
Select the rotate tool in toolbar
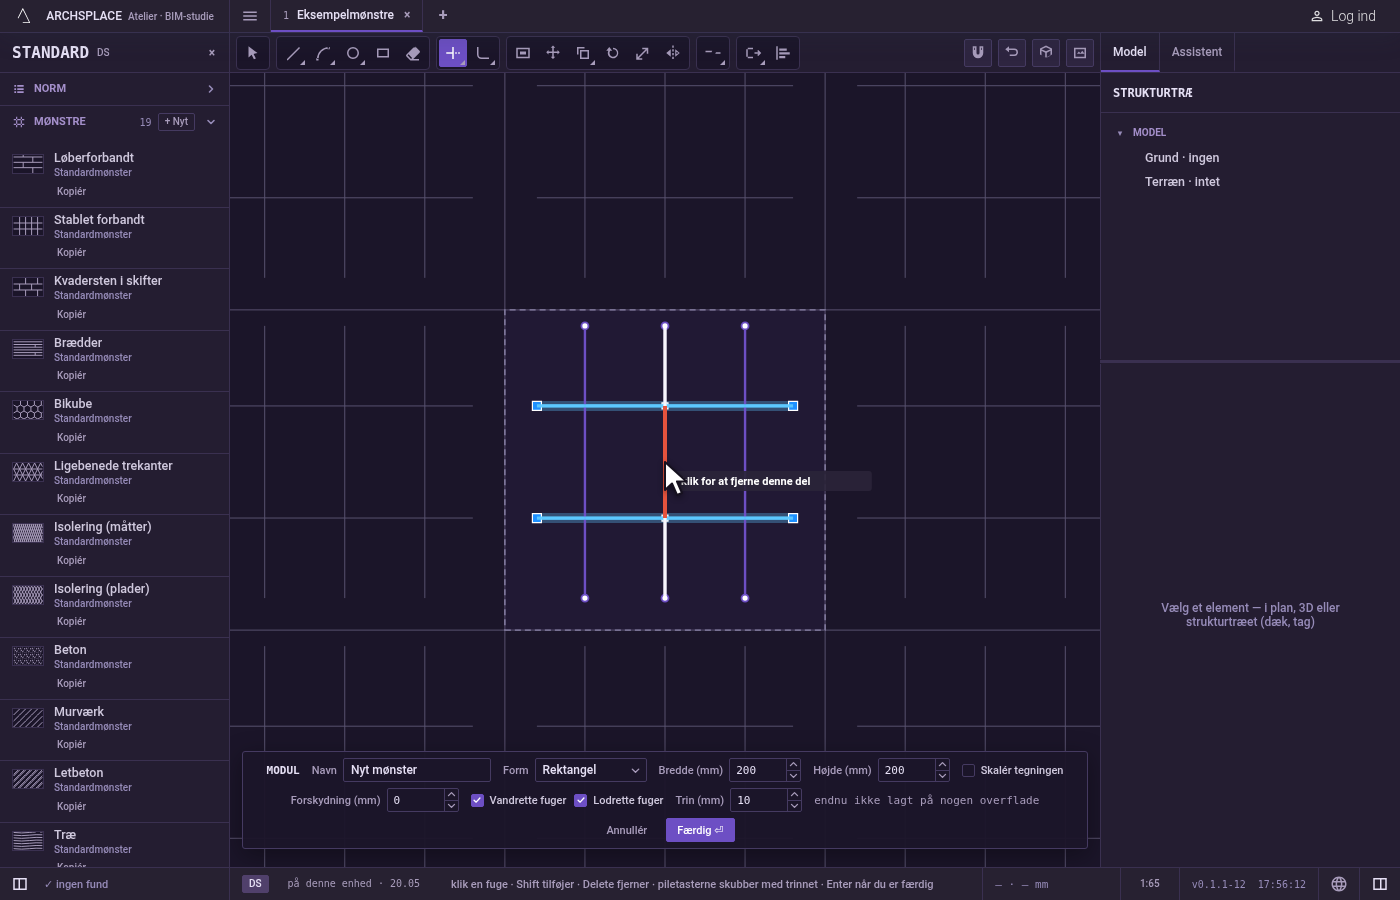click(613, 53)
